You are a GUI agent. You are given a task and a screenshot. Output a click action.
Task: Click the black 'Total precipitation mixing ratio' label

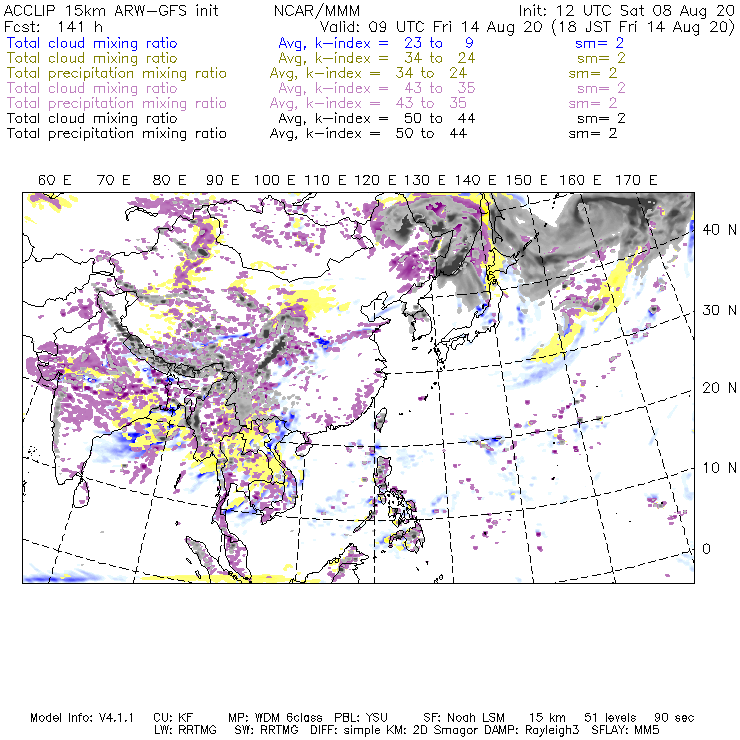coord(117,134)
